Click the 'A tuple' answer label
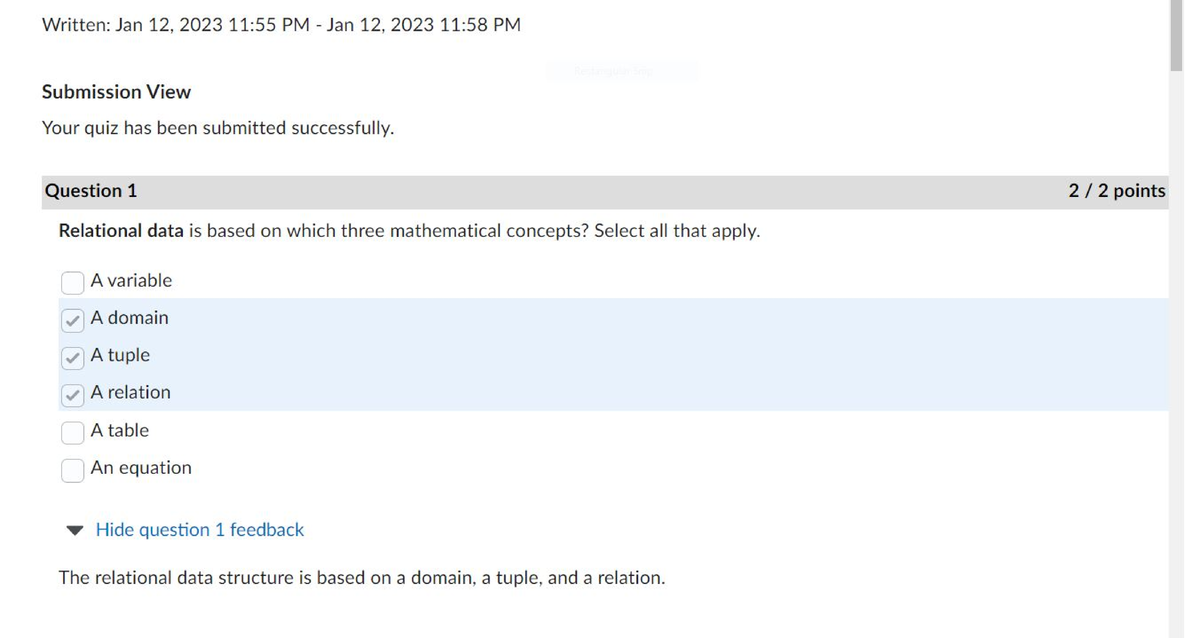The width and height of the screenshot is (1200, 638). coord(120,355)
